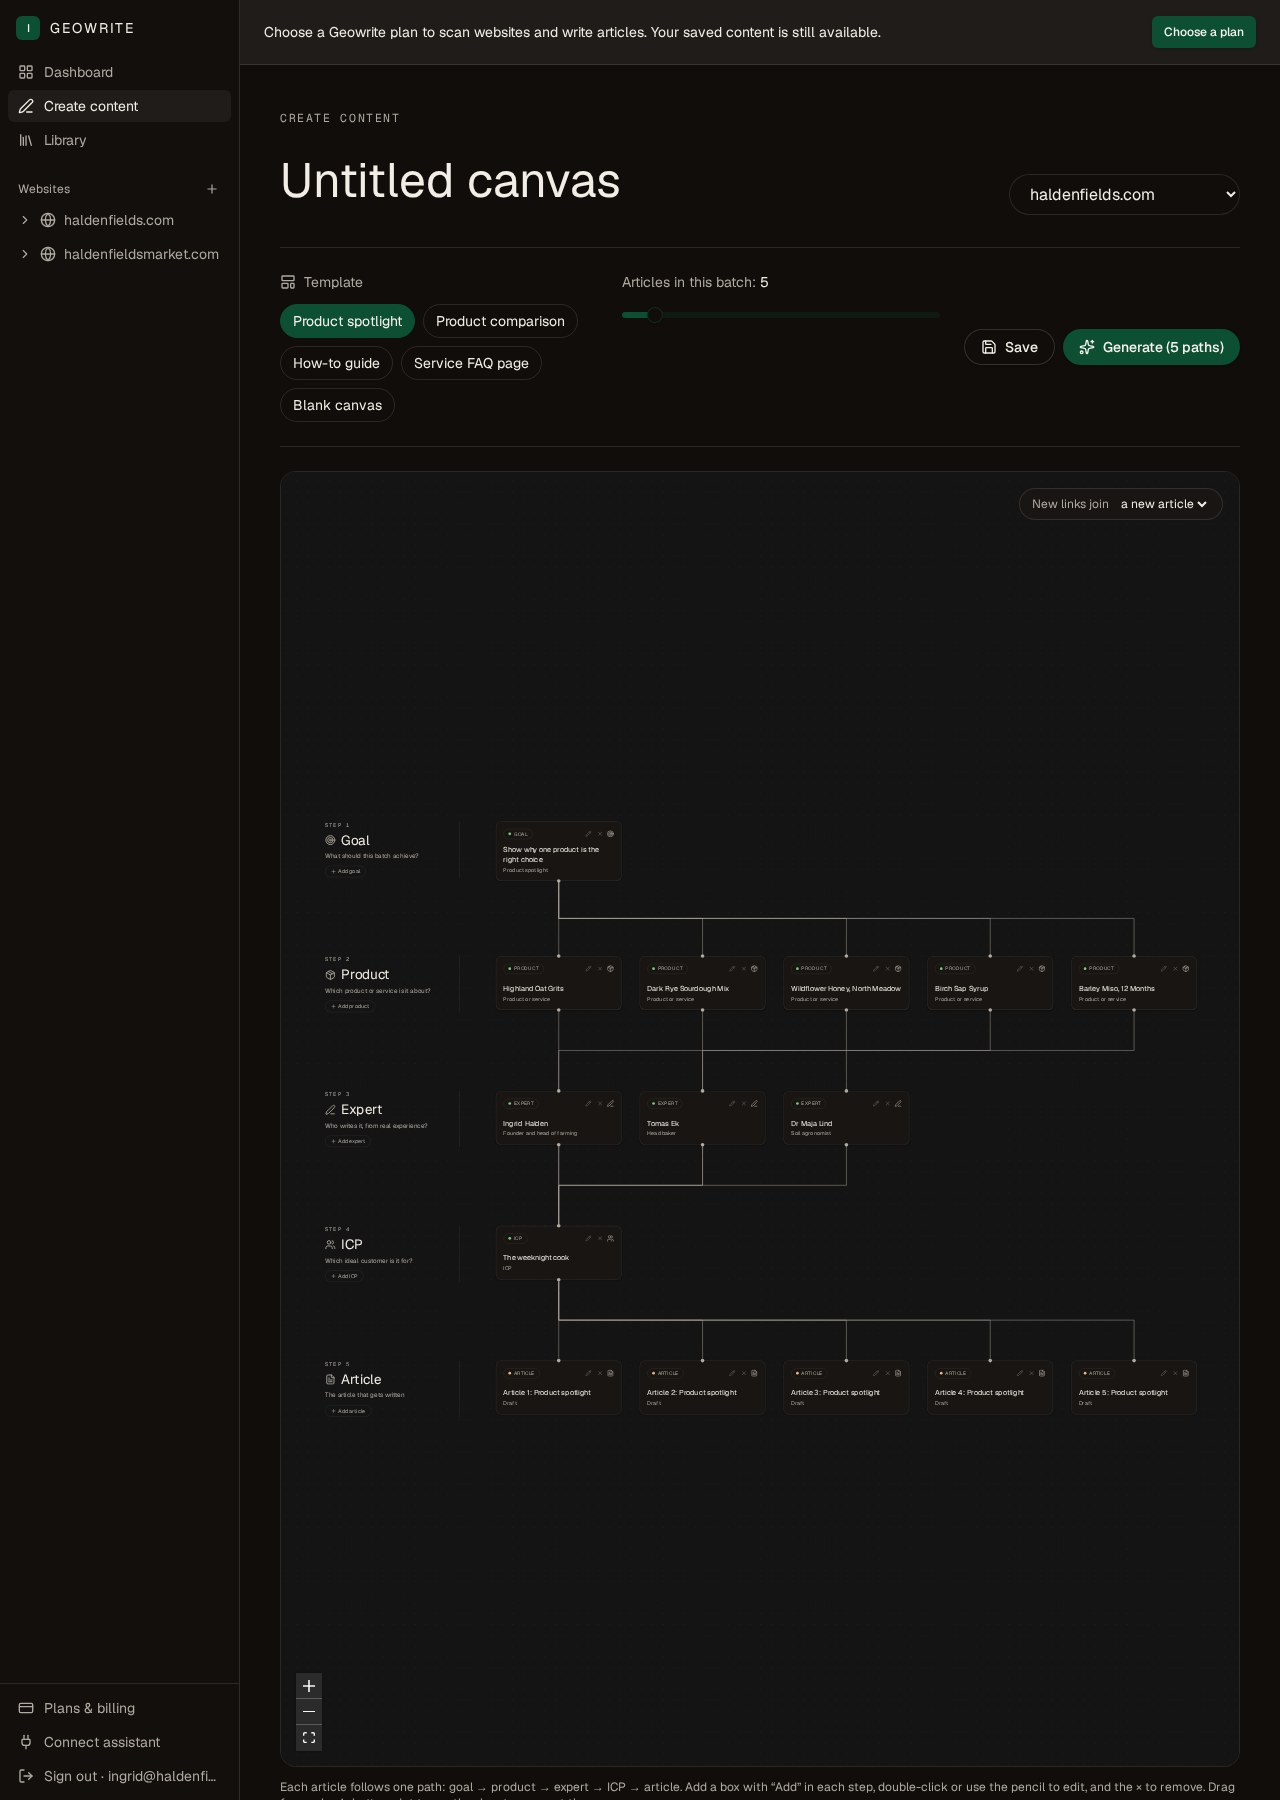Fit canvas to view with fullscreen icon
This screenshot has height=1800, width=1280.
pyautogui.click(x=309, y=1738)
